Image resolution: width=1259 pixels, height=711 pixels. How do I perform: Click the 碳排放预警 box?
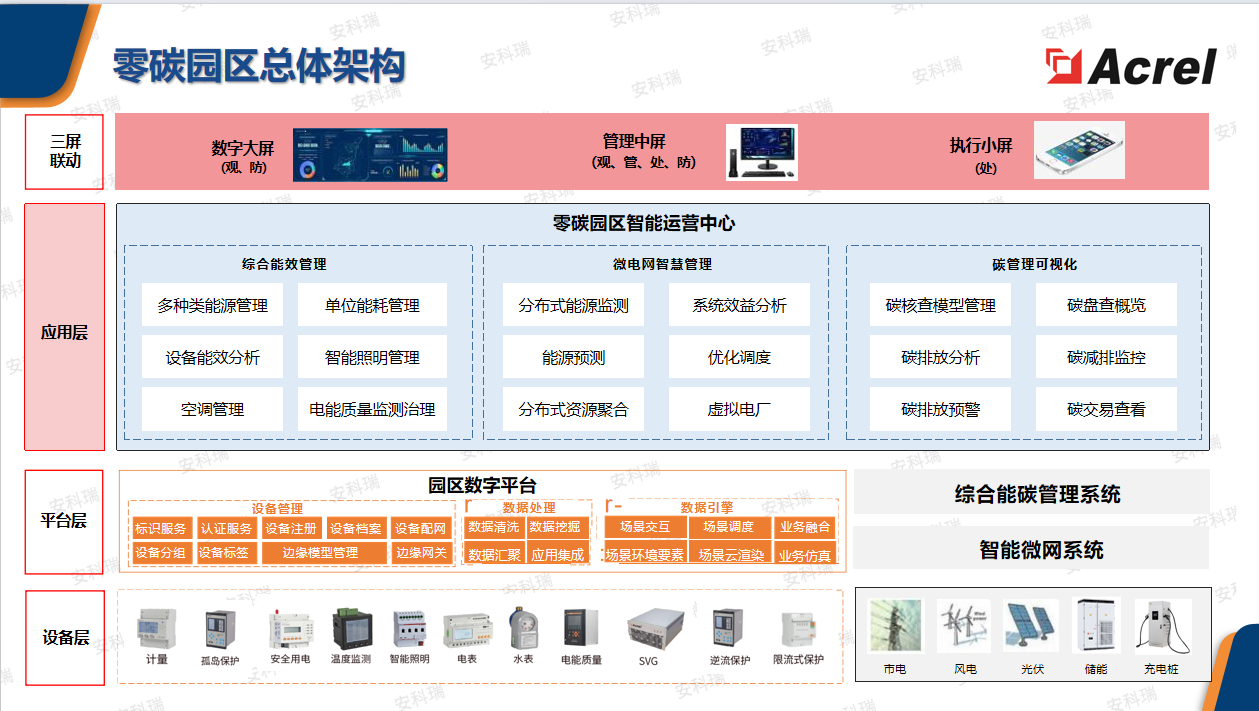[940, 409]
